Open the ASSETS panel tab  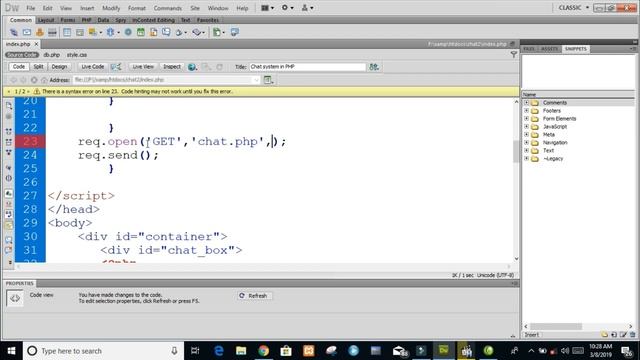pos(549,49)
